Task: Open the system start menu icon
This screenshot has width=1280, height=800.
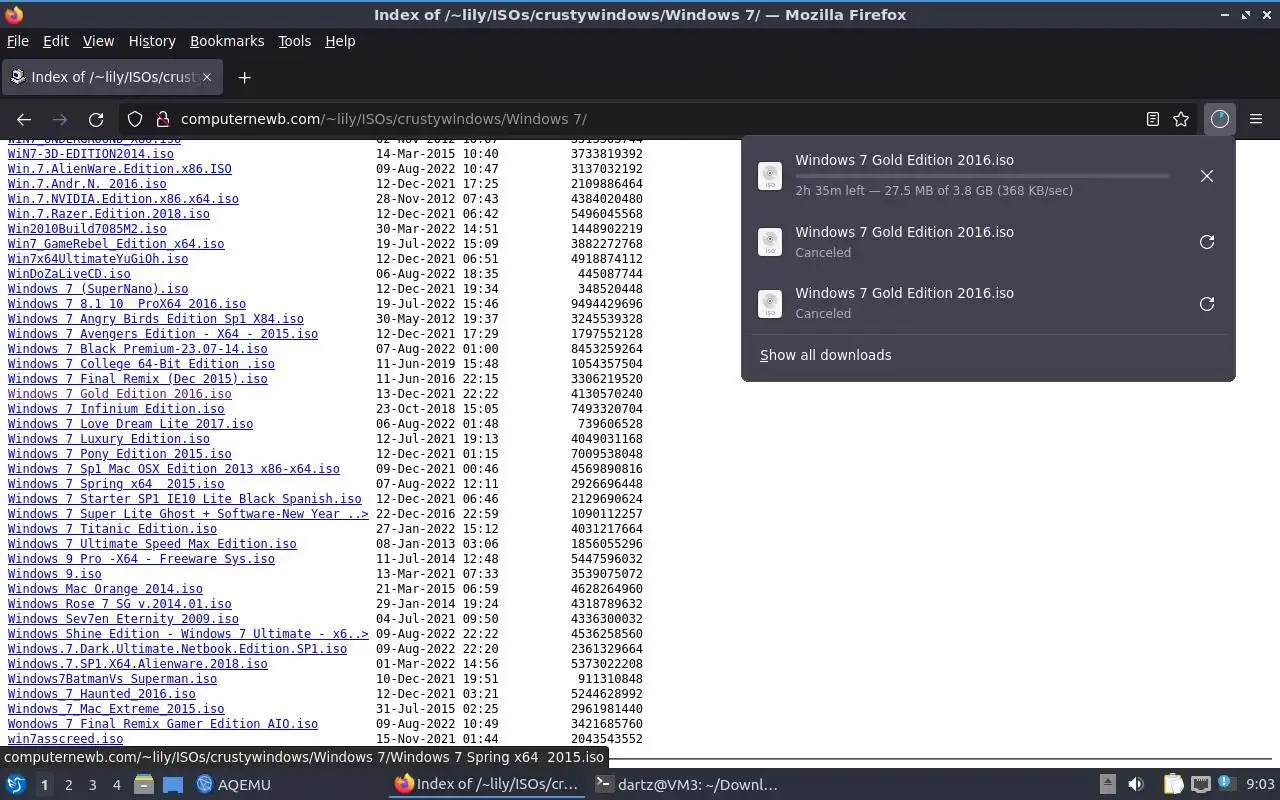Action: coord(16,785)
